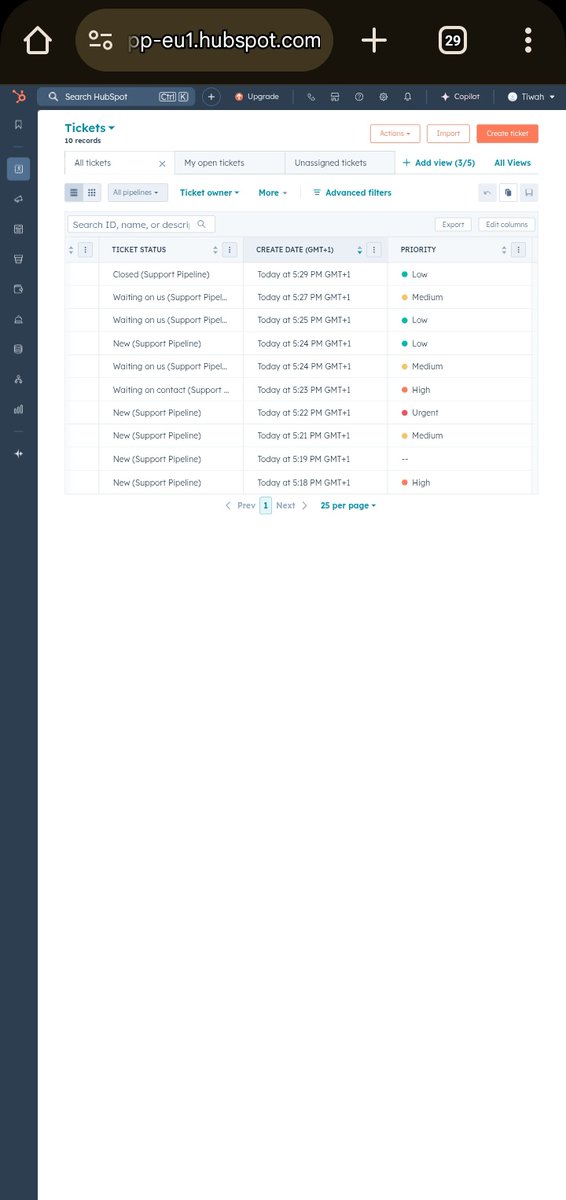
Task: Focus the Search HubSpot field
Action: [117, 97]
